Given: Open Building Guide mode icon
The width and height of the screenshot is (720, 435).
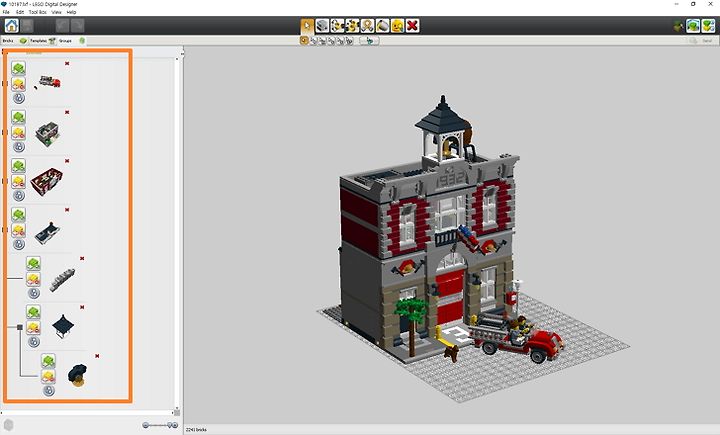Looking at the screenshot, I should click(709, 26).
